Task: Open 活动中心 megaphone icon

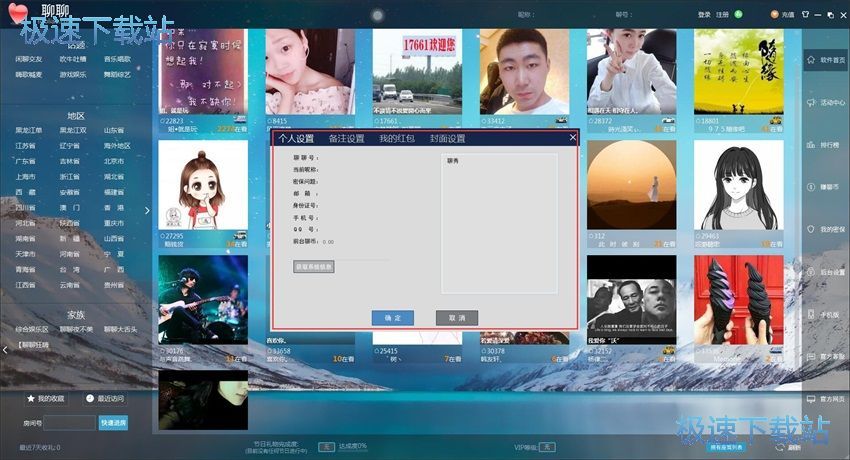Action: 812,102
